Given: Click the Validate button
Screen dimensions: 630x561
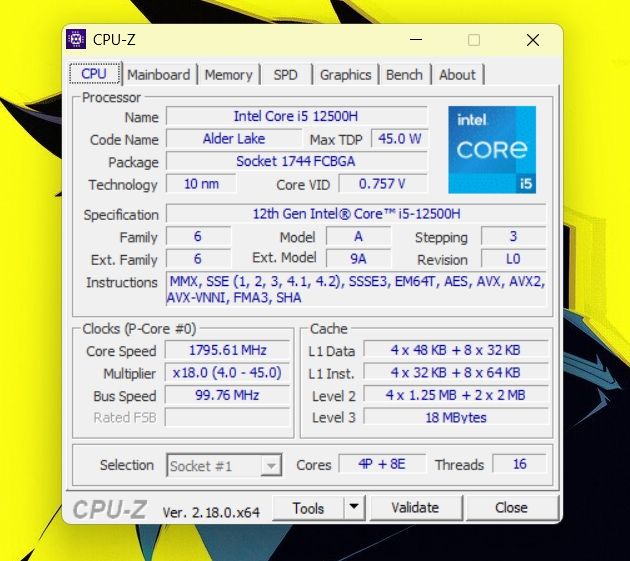Looking at the screenshot, I should [415, 508].
